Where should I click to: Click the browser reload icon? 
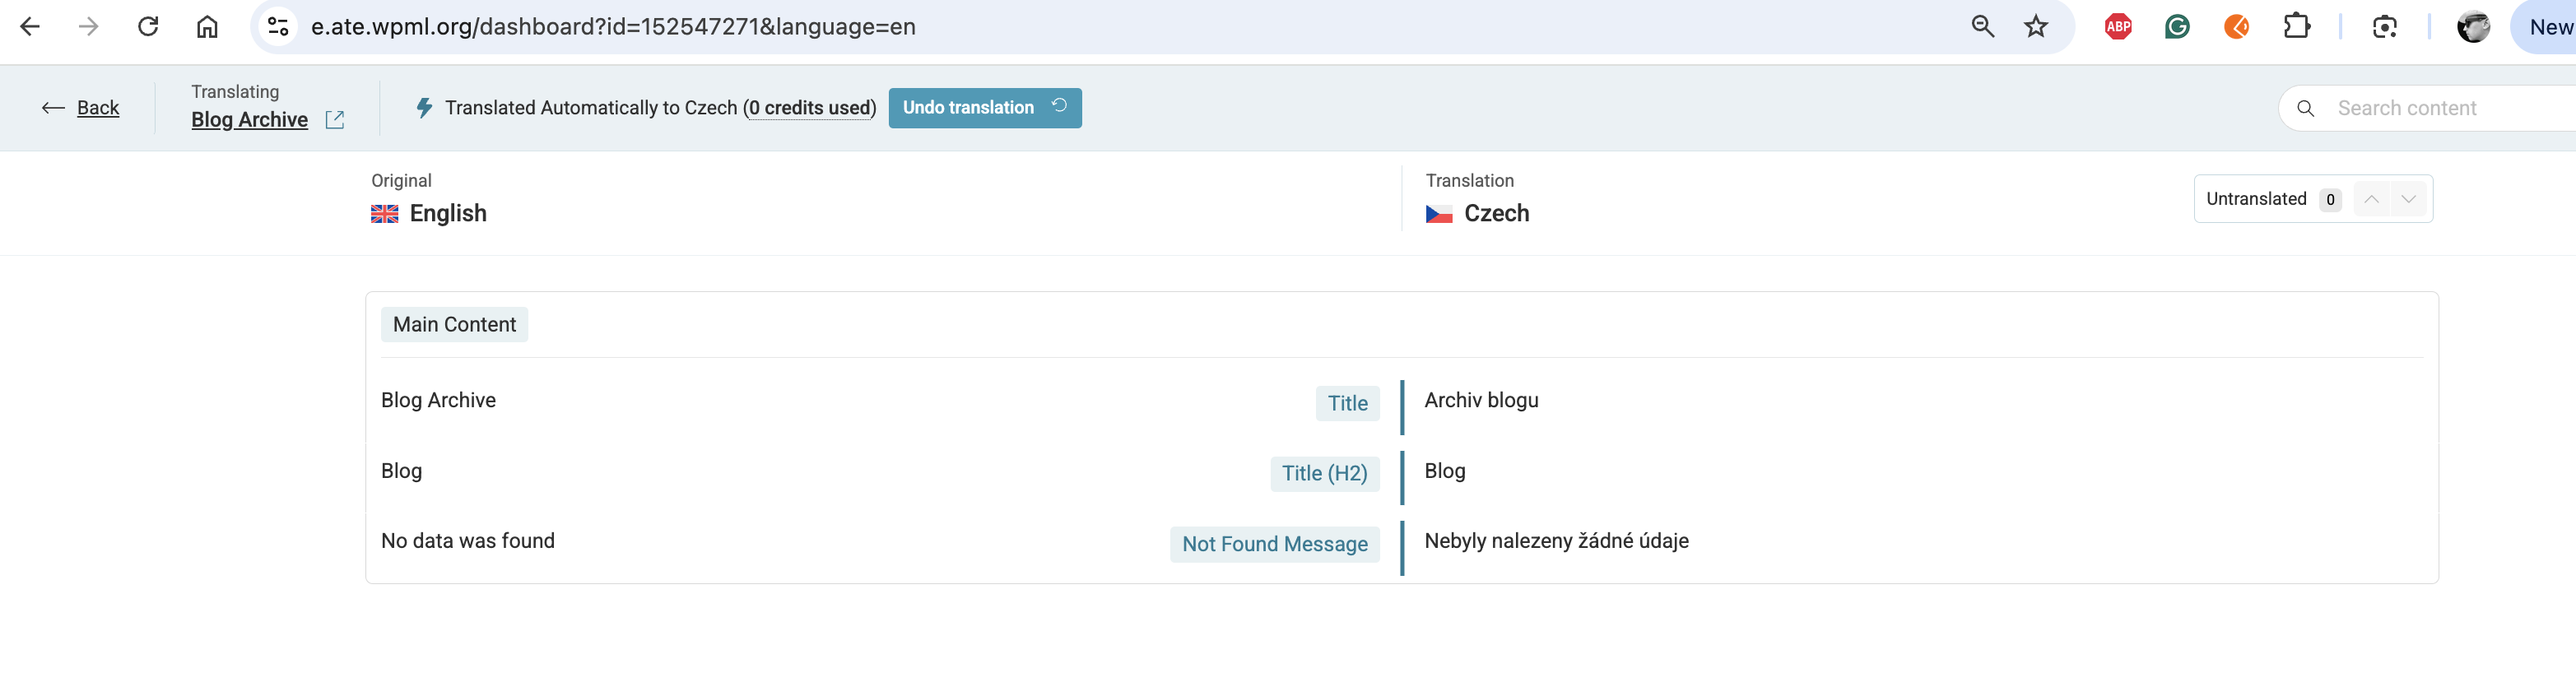148,27
